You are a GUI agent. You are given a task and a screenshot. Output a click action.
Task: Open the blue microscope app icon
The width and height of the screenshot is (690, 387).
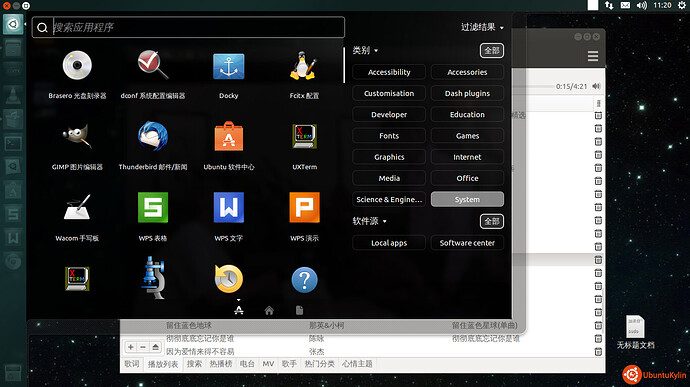pyautogui.click(x=153, y=278)
